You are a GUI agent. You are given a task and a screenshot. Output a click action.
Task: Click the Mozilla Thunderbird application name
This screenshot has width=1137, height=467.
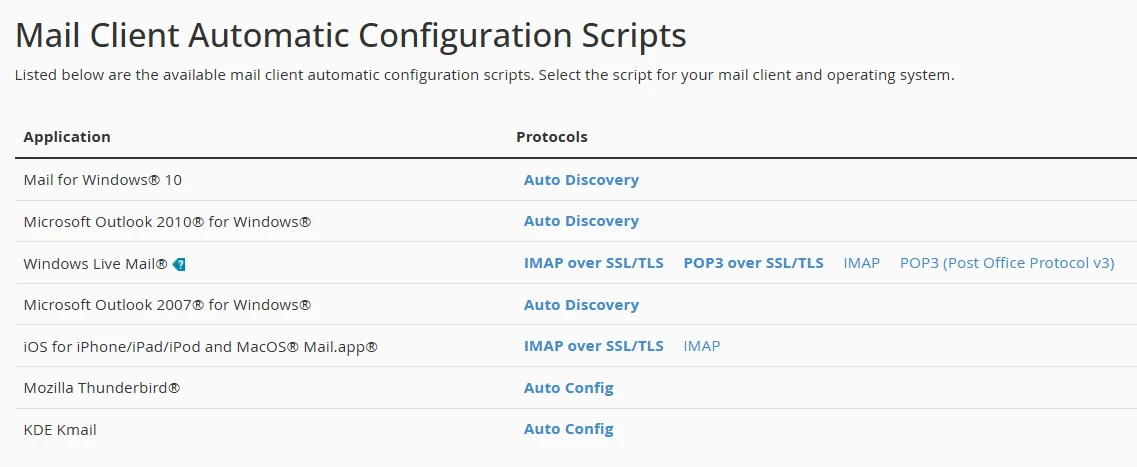tap(102, 389)
